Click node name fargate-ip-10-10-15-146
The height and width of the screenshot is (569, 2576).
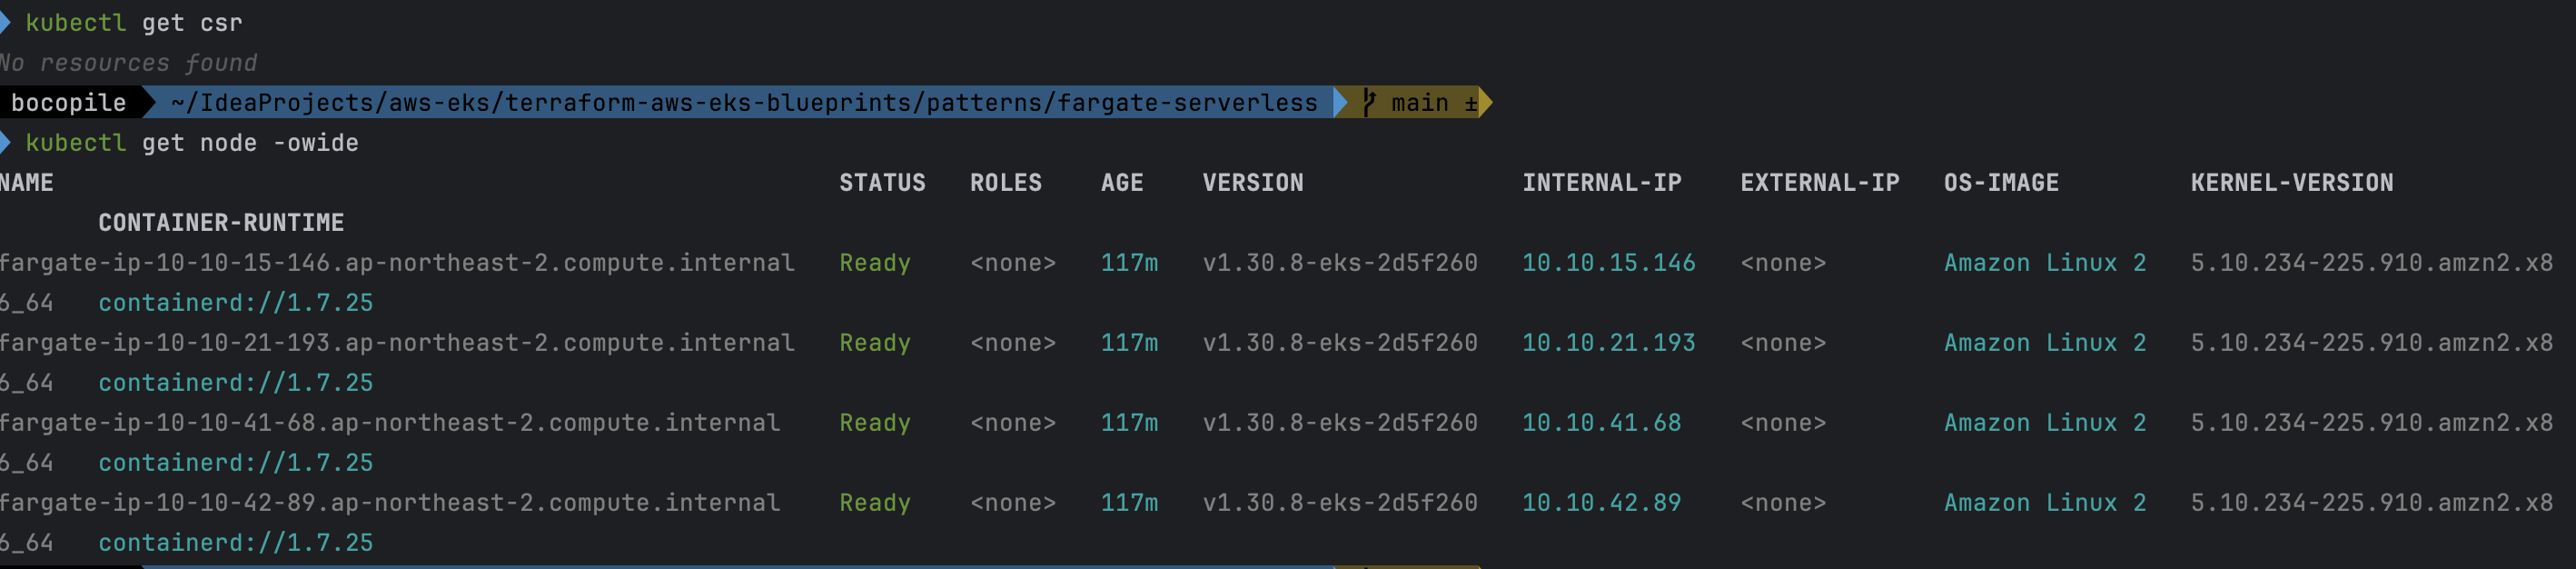tap(397, 263)
